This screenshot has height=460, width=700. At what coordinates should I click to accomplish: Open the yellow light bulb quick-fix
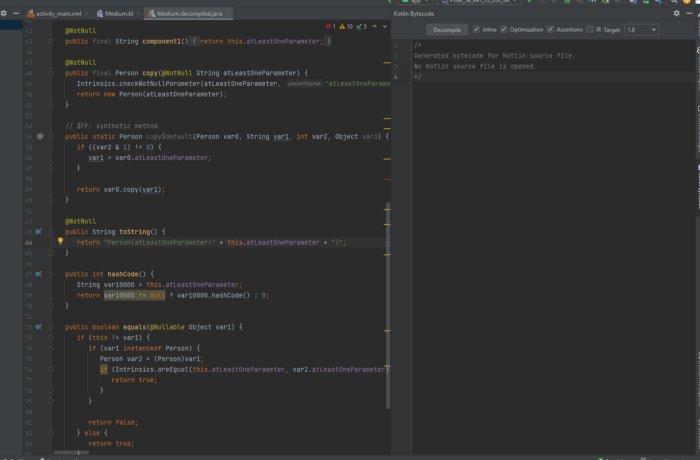(x=60, y=242)
